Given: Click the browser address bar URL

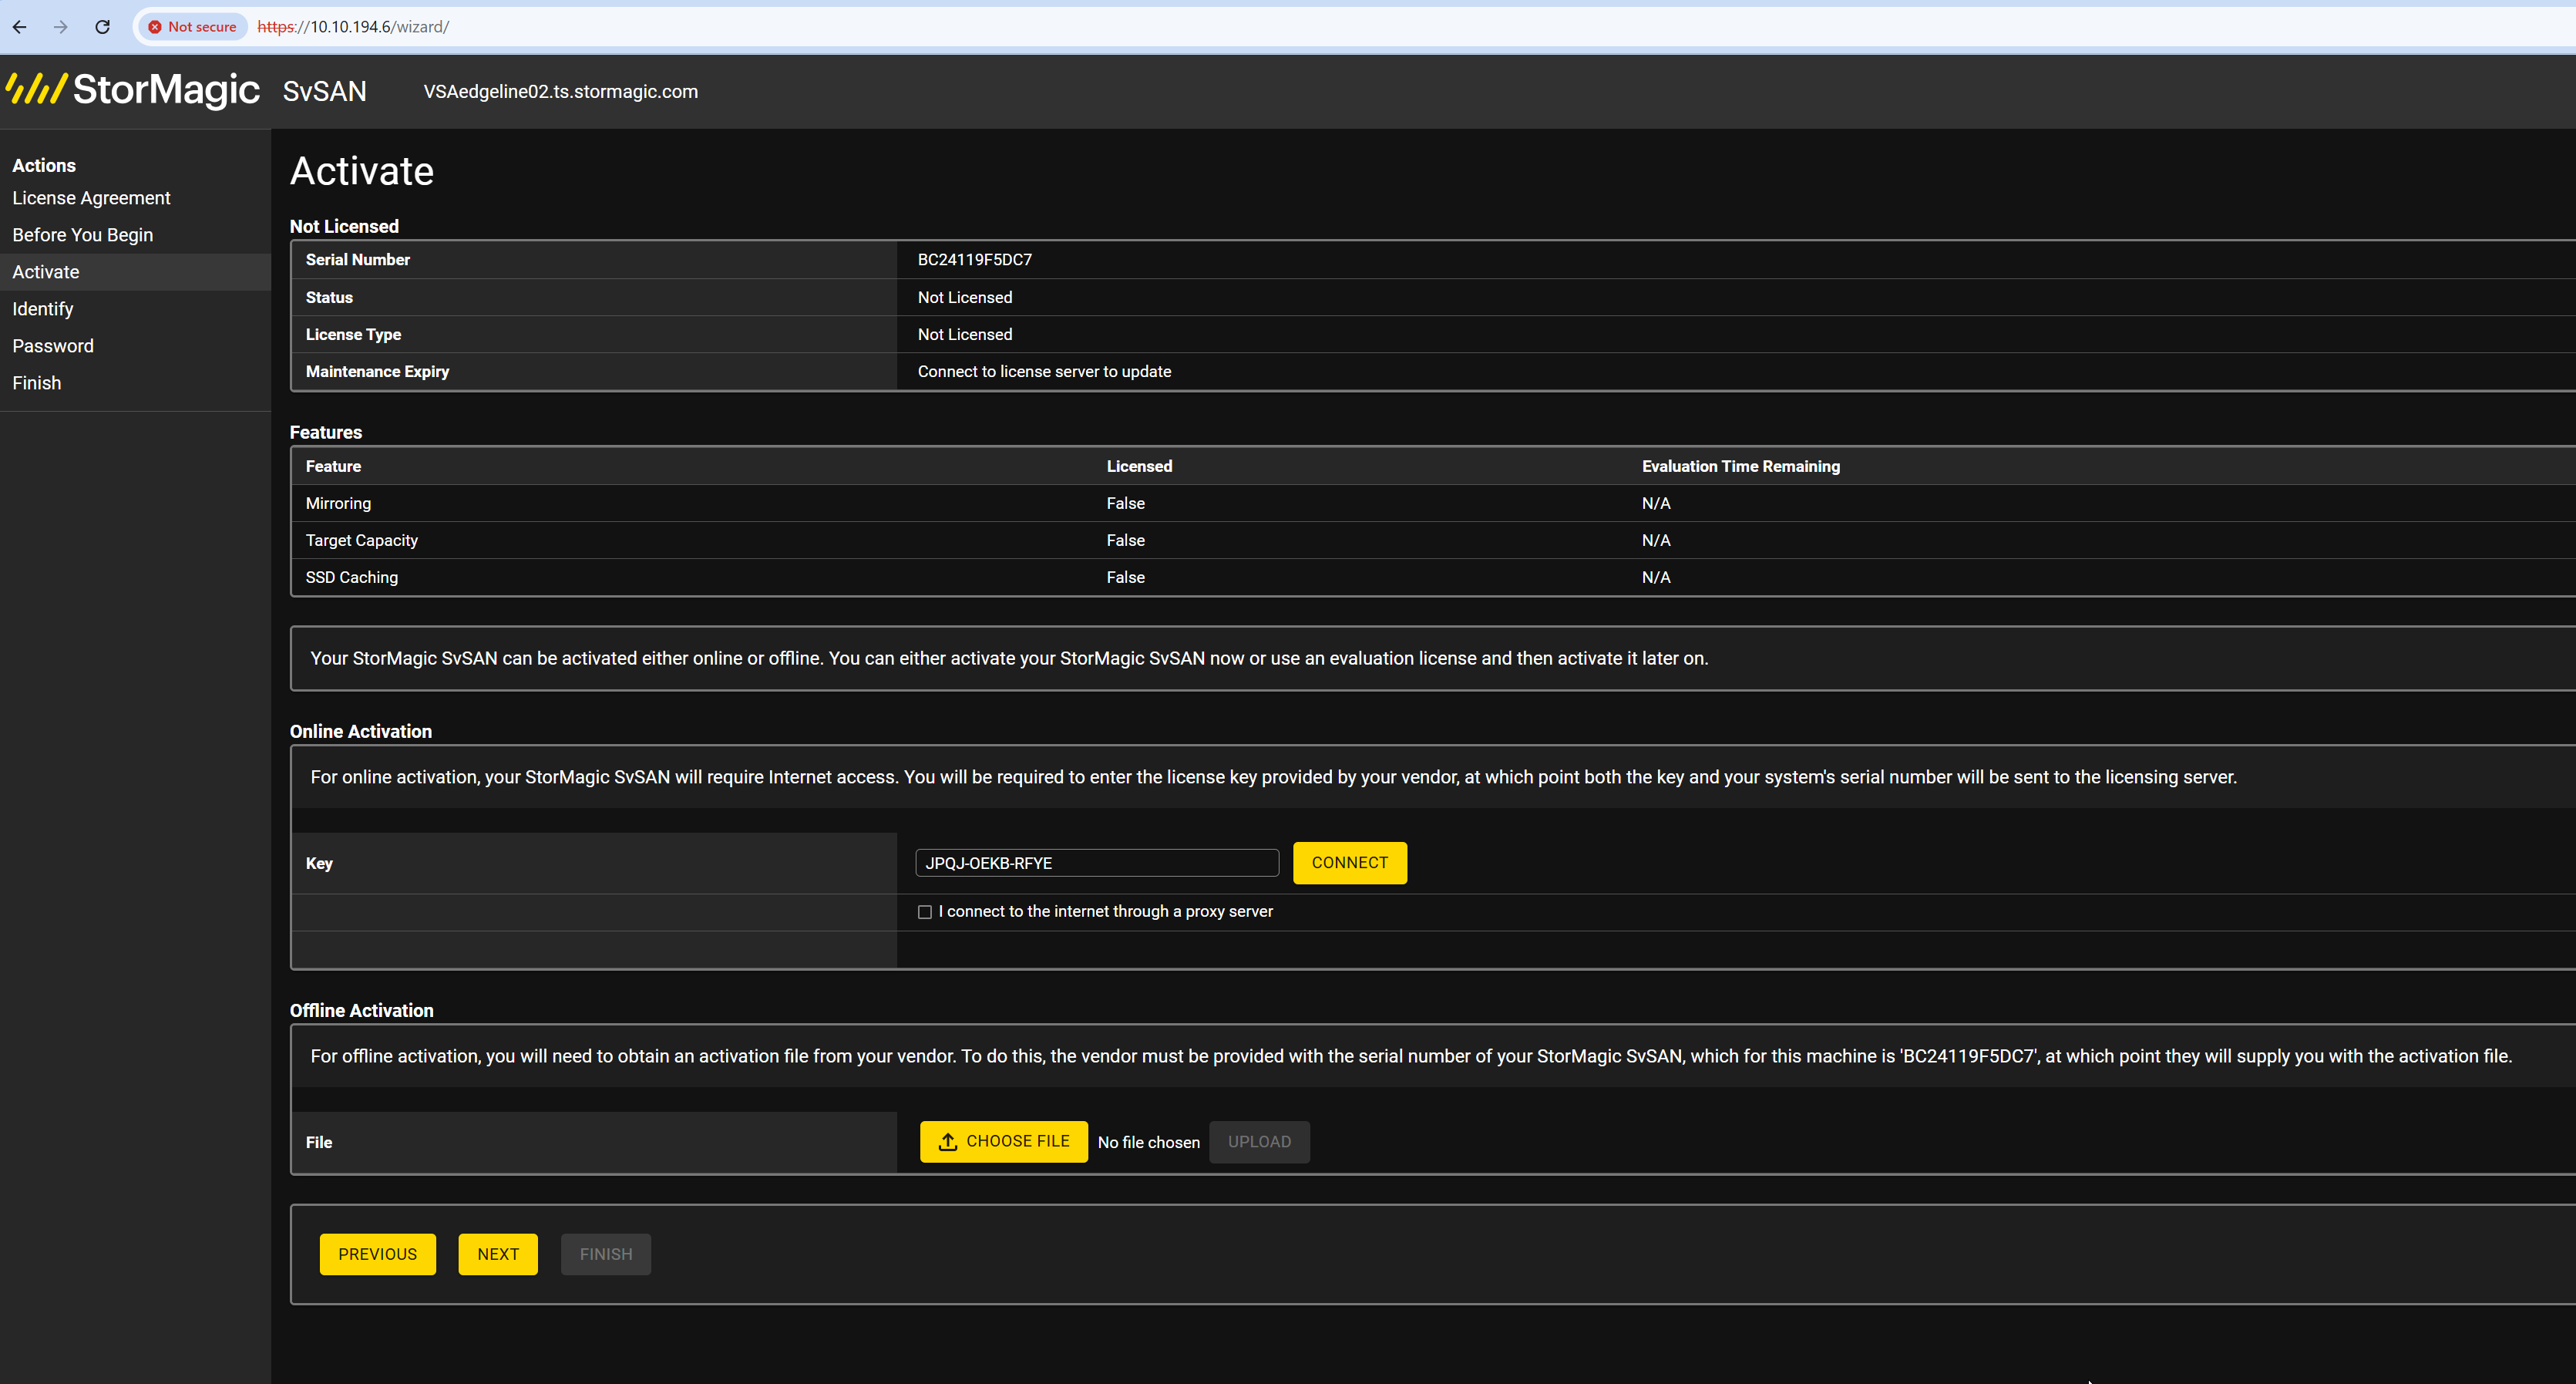Looking at the screenshot, I should click(353, 27).
